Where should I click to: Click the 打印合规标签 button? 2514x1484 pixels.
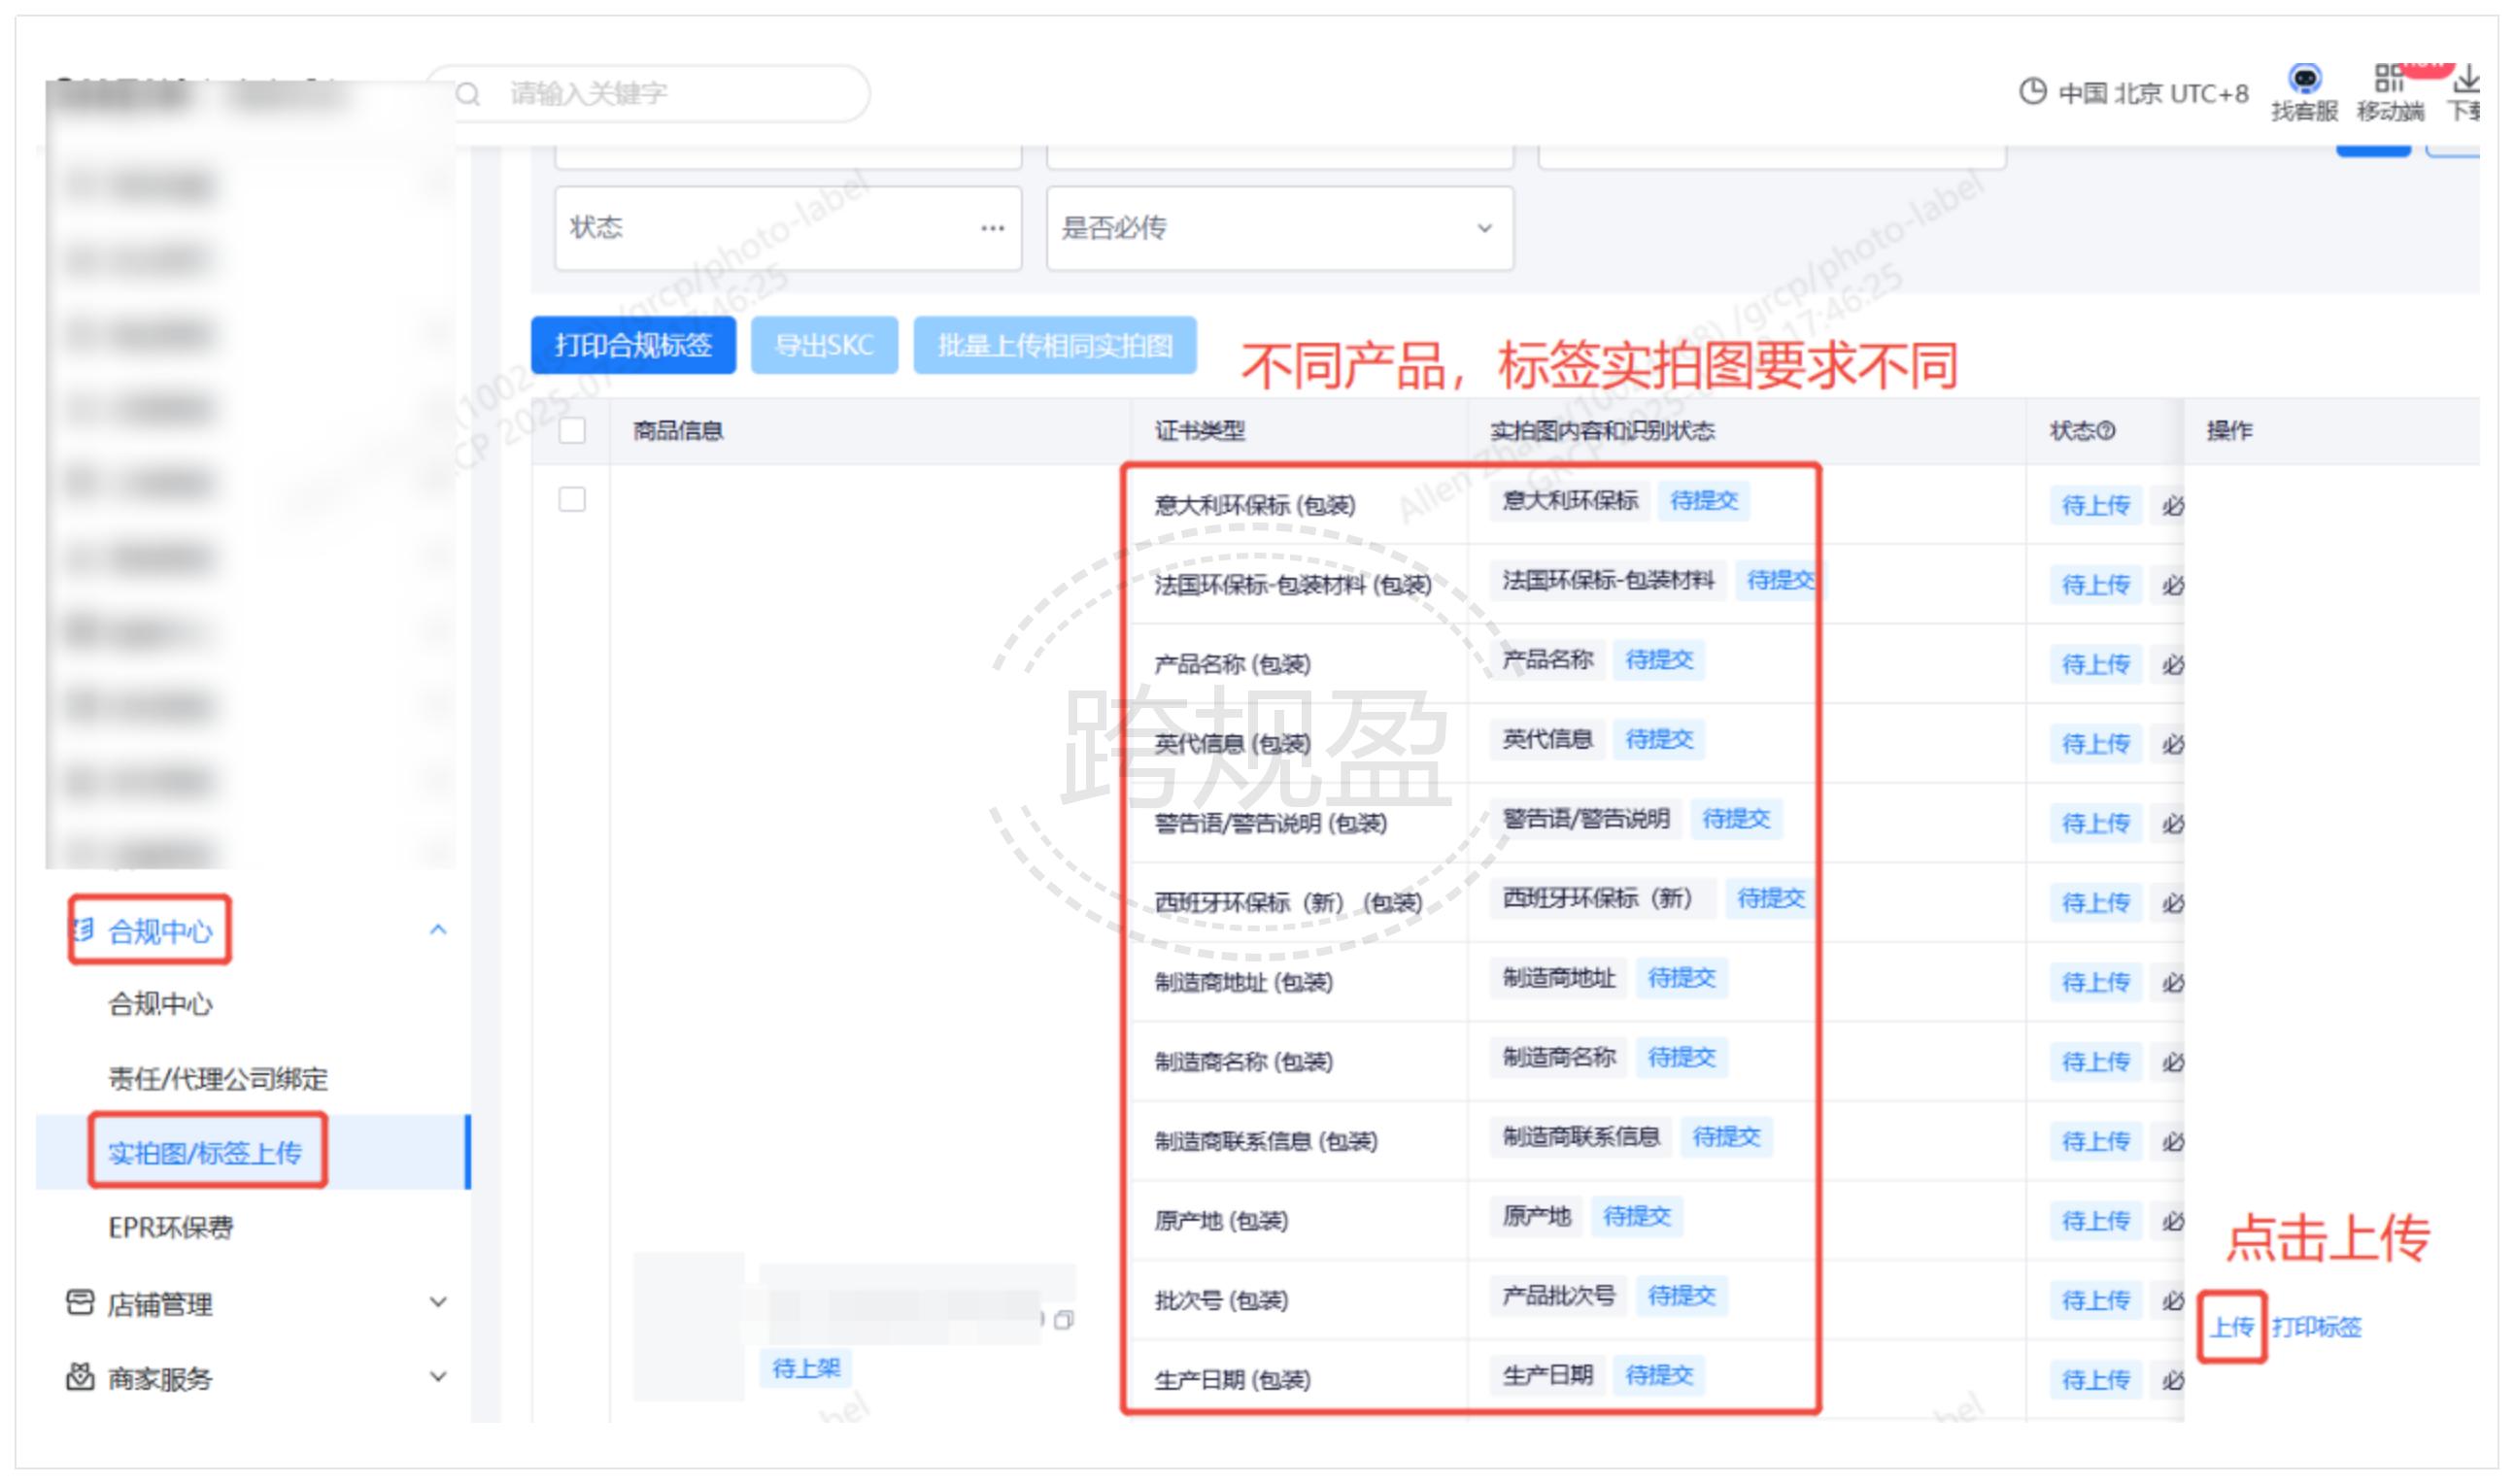coord(633,346)
